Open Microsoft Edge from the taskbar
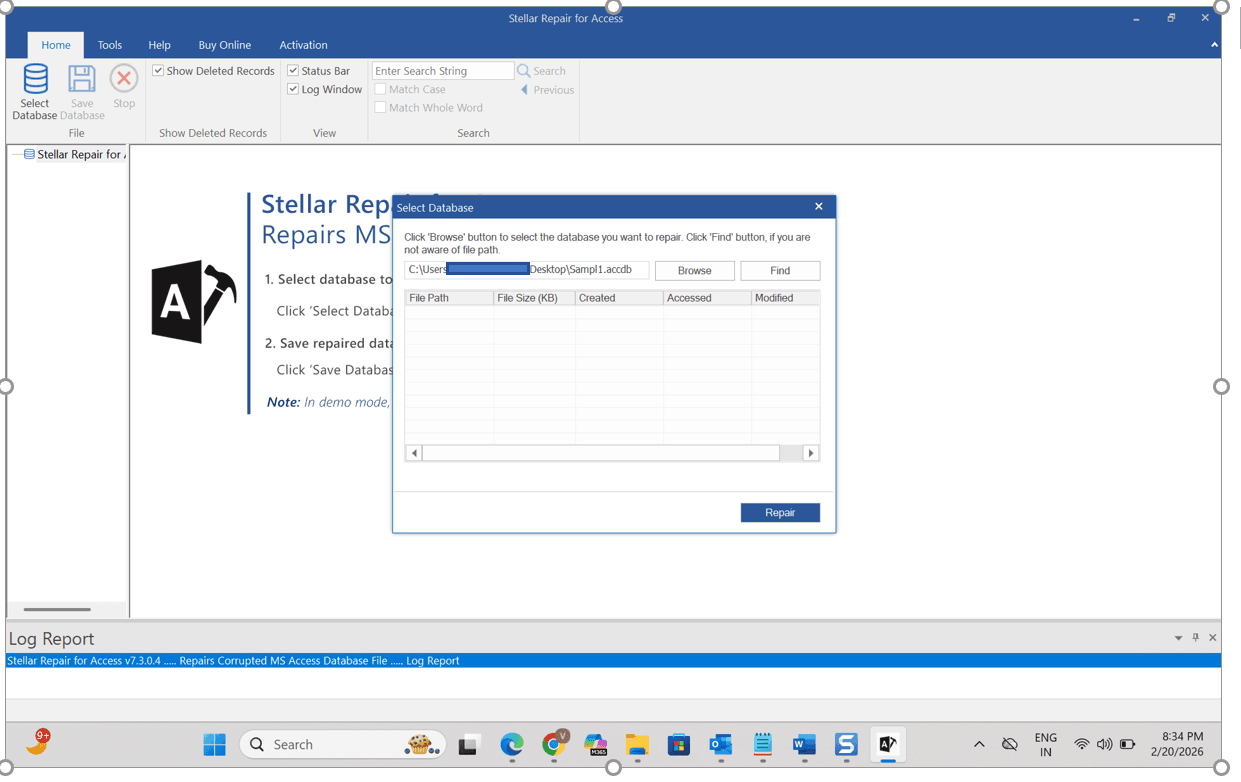This screenshot has width=1241, height=782. [512, 745]
